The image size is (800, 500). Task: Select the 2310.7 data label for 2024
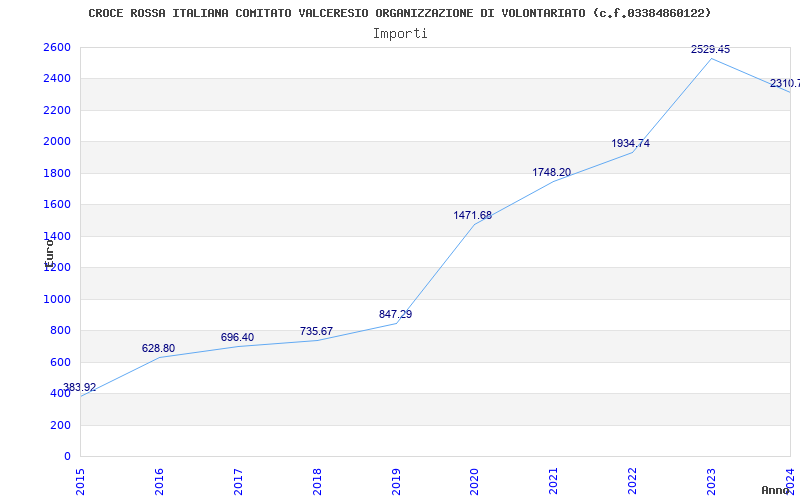coord(785,83)
